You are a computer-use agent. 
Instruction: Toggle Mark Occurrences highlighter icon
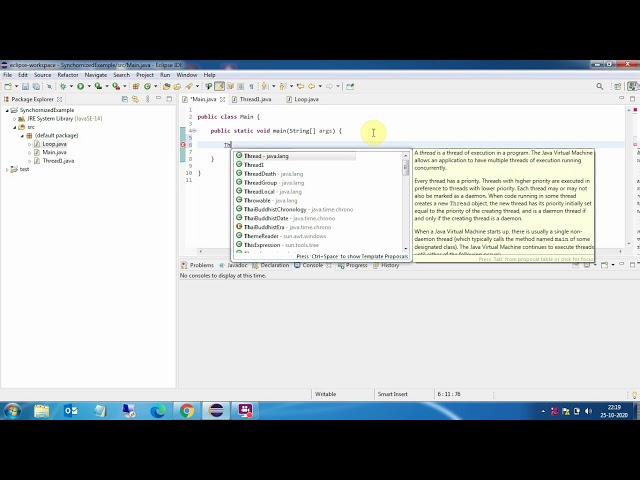219,86
